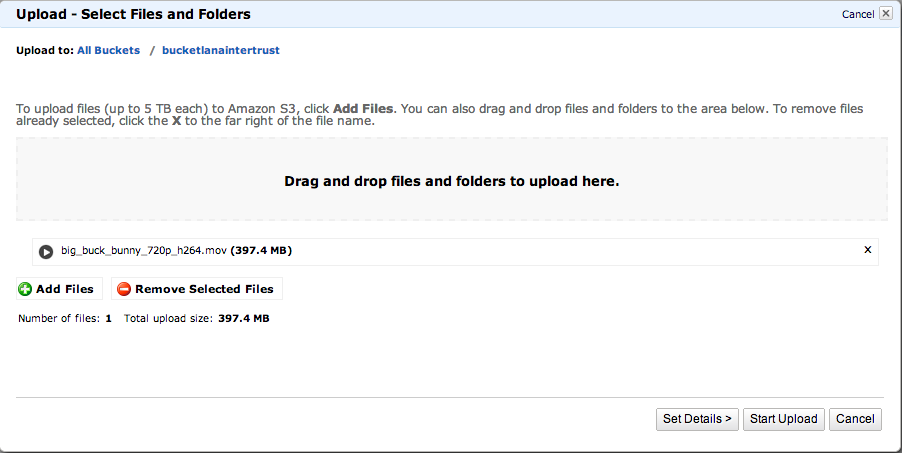Click the file size (397.4 MB) in the file row

pyautogui.click(x=262, y=250)
